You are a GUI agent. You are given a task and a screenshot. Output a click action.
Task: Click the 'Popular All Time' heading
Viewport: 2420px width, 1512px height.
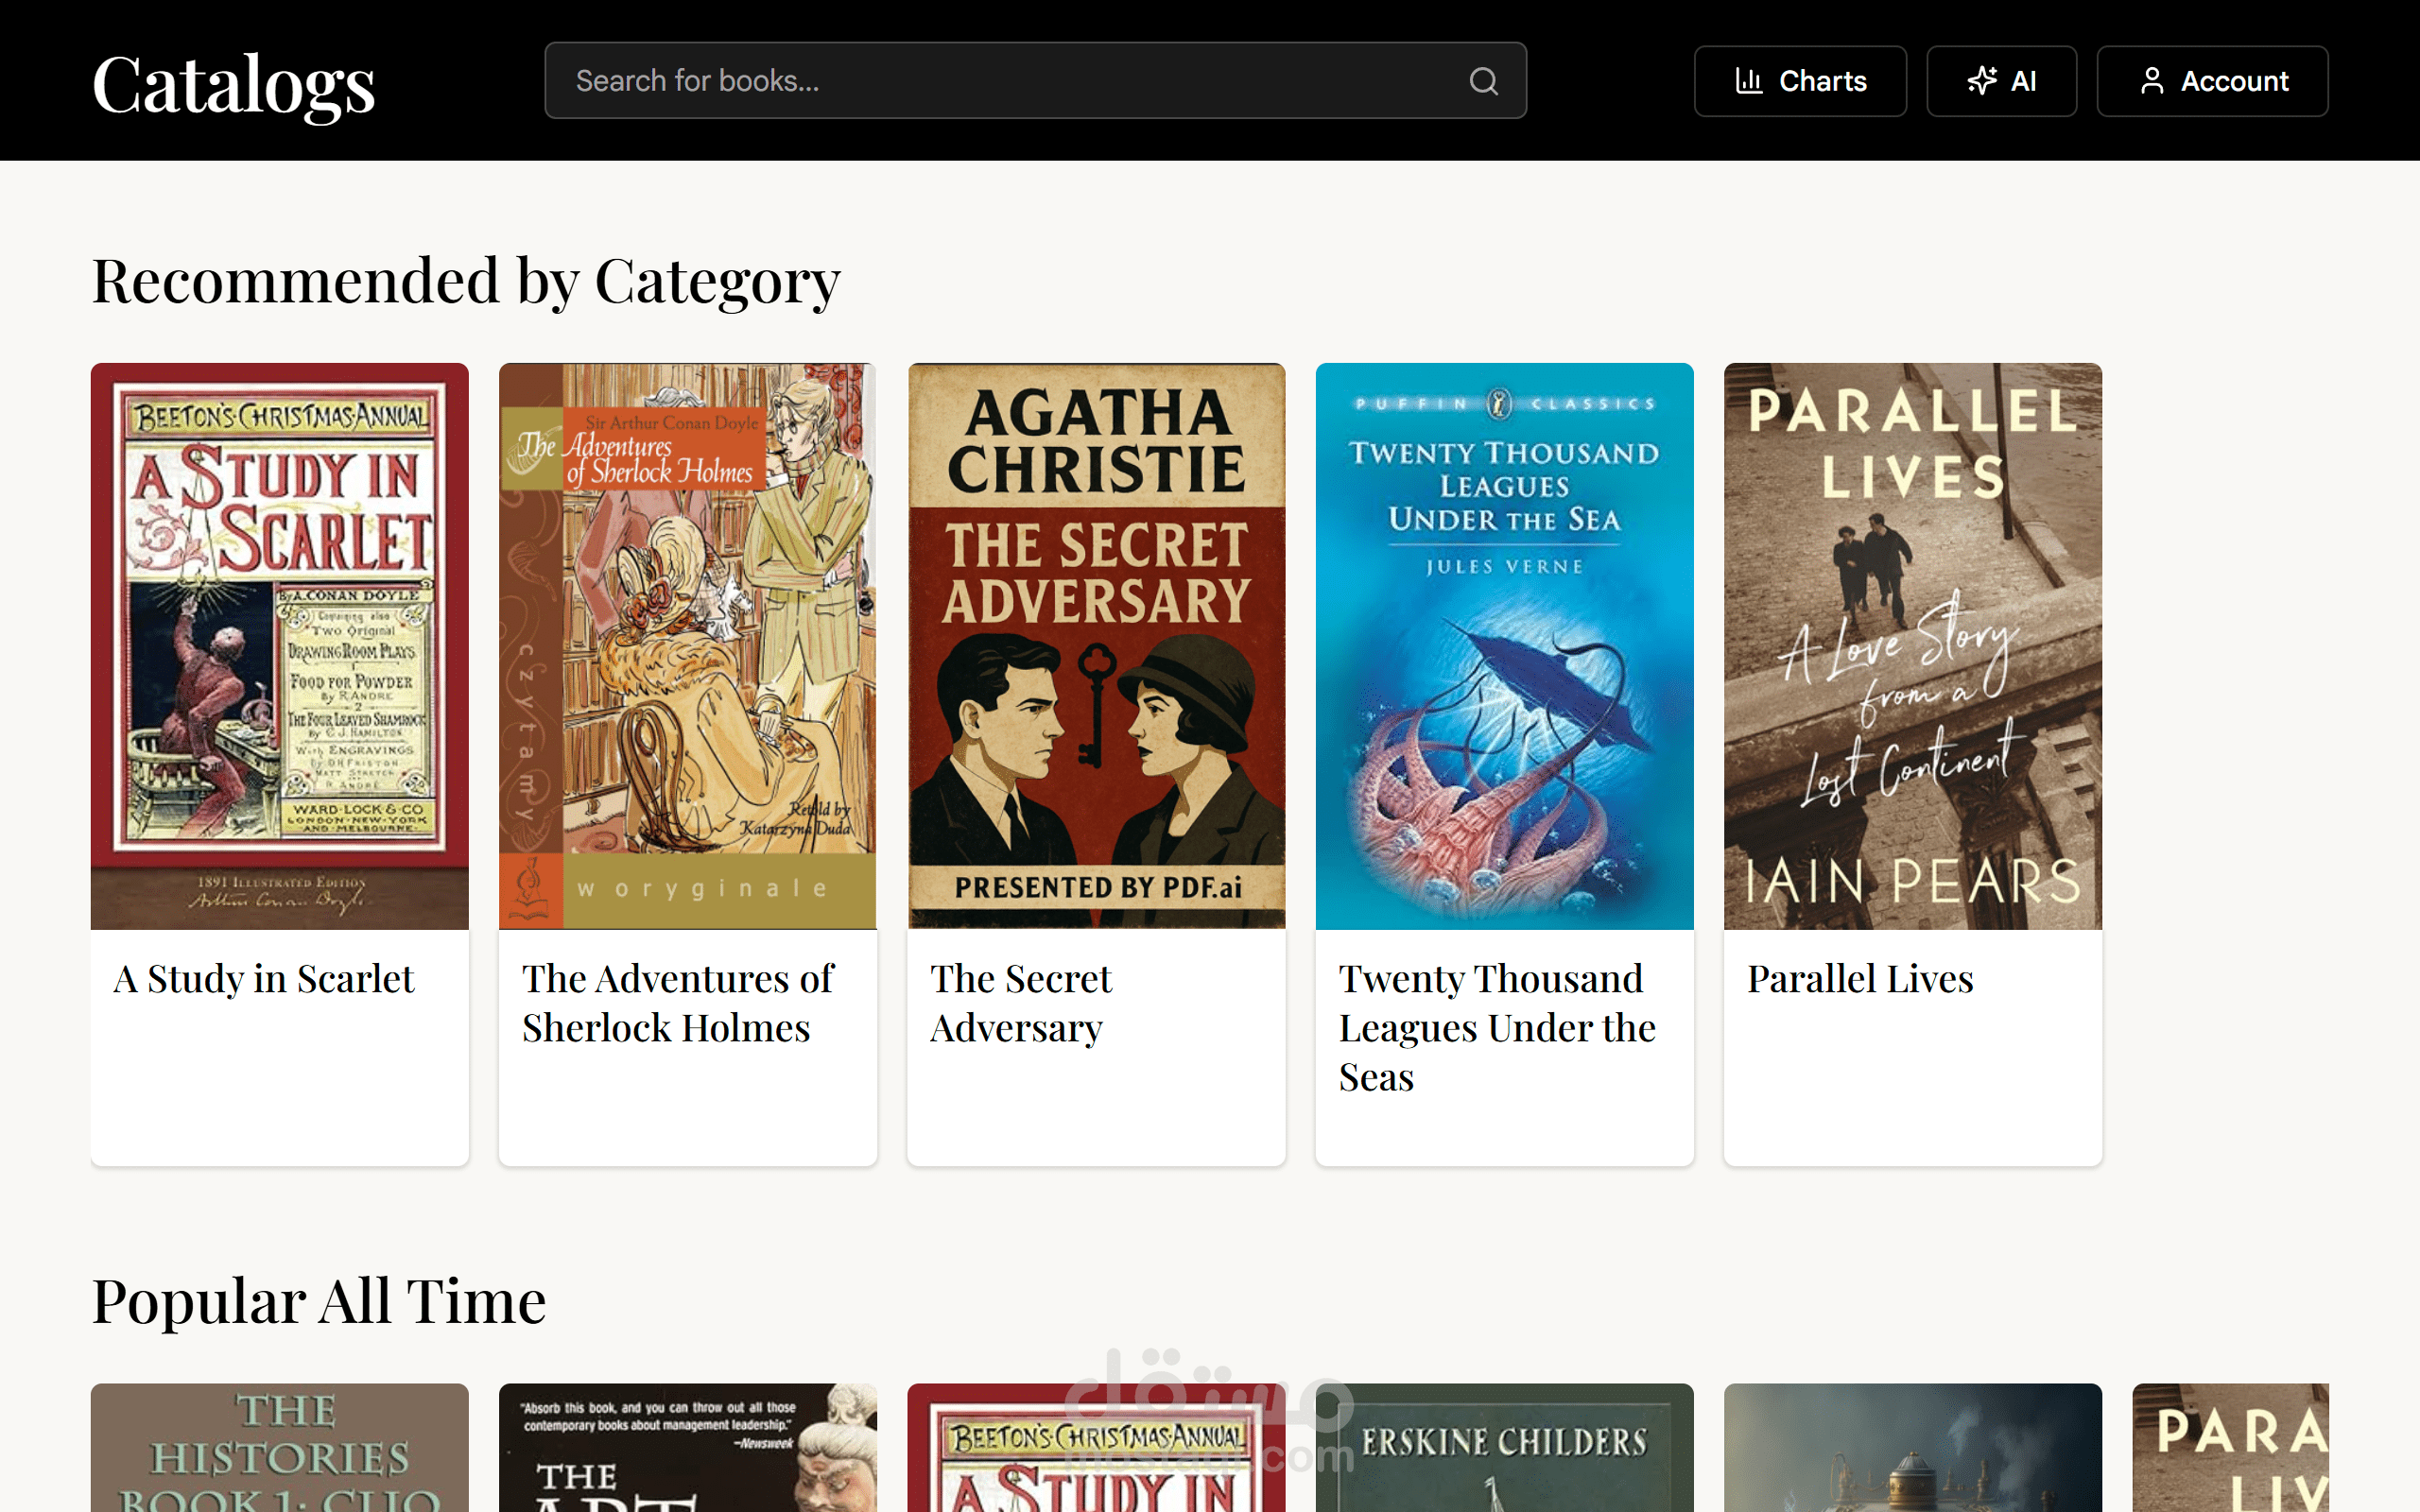[x=319, y=1302]
